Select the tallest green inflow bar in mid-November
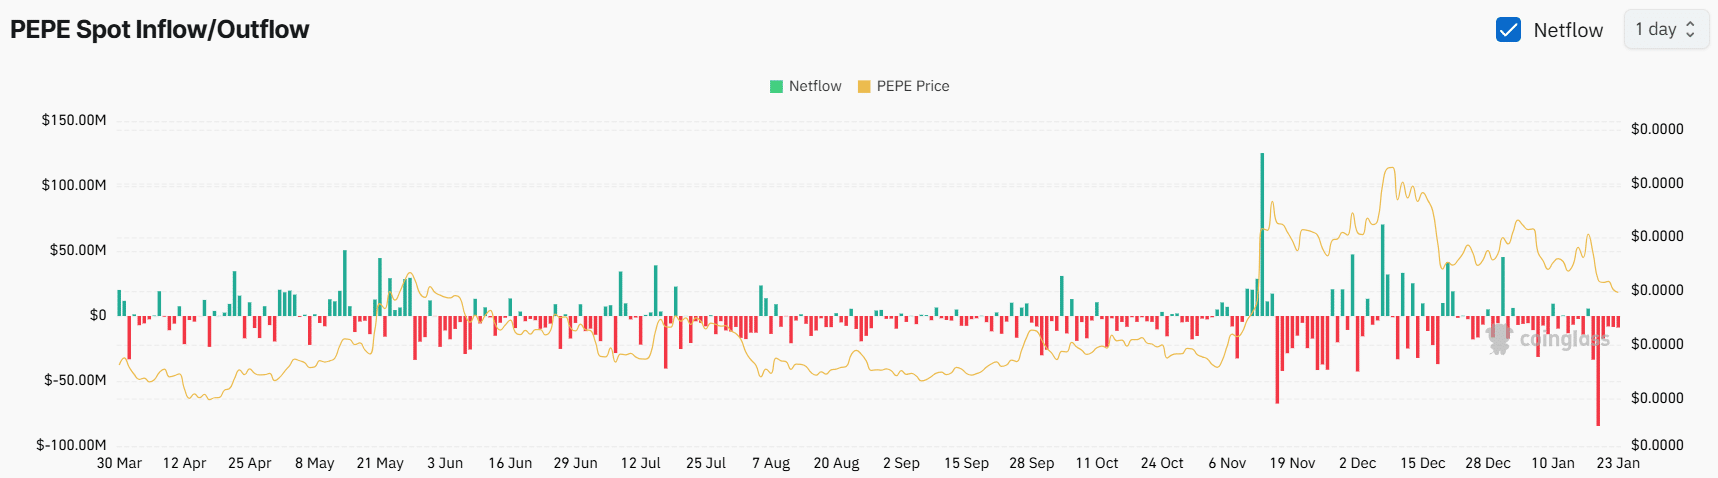The width and height of the screenshot is (1718, 478). coord(1262,230)
